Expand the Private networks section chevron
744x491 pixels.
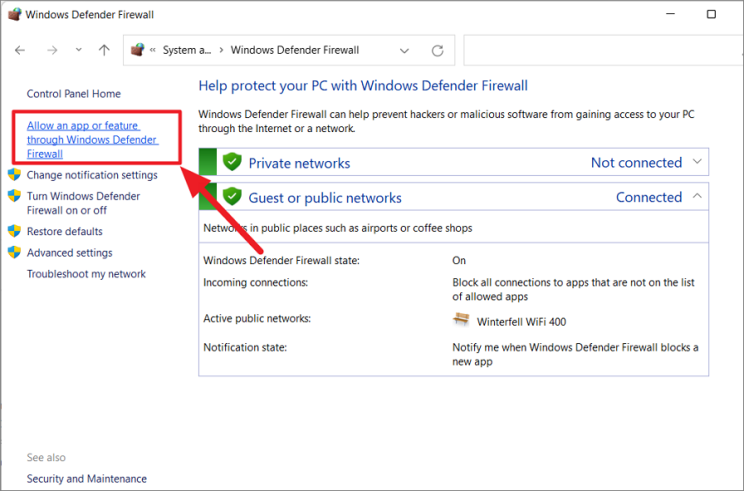pos(697,162)
